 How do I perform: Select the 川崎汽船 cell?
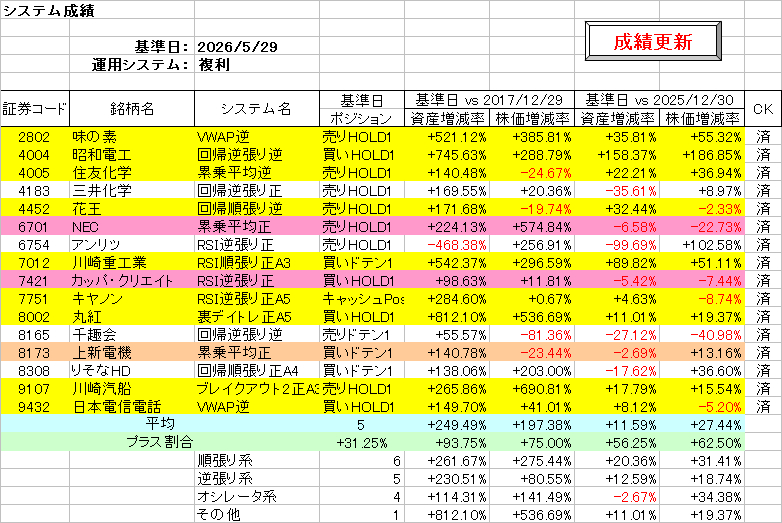click(x=132, y=389)
